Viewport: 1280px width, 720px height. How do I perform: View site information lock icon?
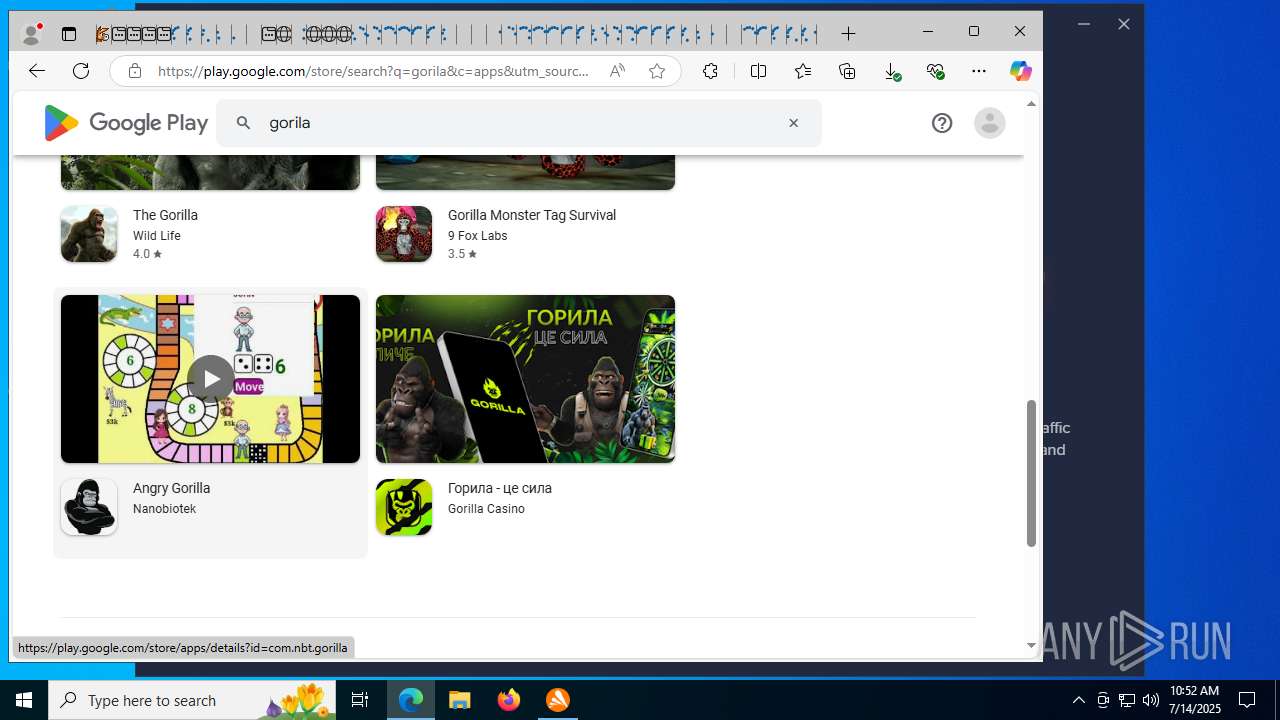(135, 71)
